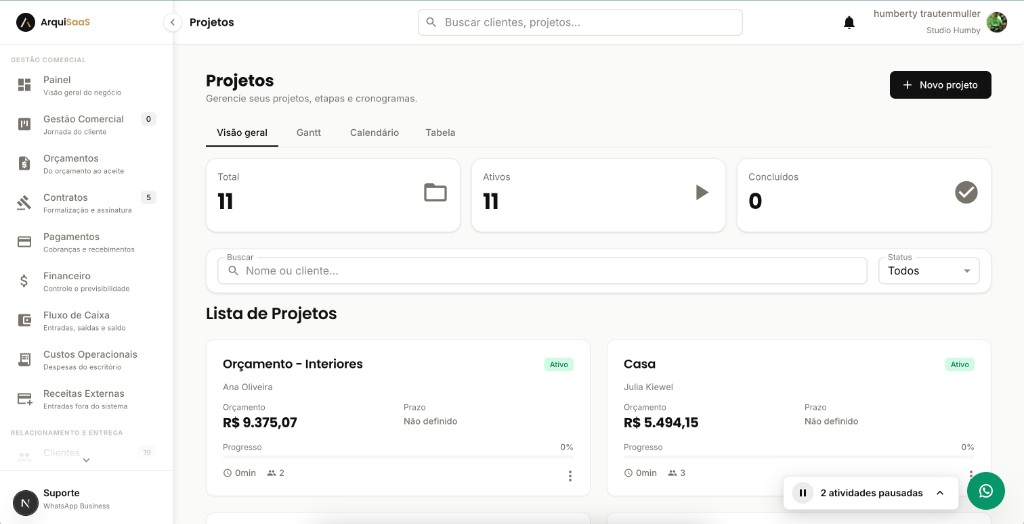
Task: Click the ArquiSaaS logo icon
Action: point(25,22)
